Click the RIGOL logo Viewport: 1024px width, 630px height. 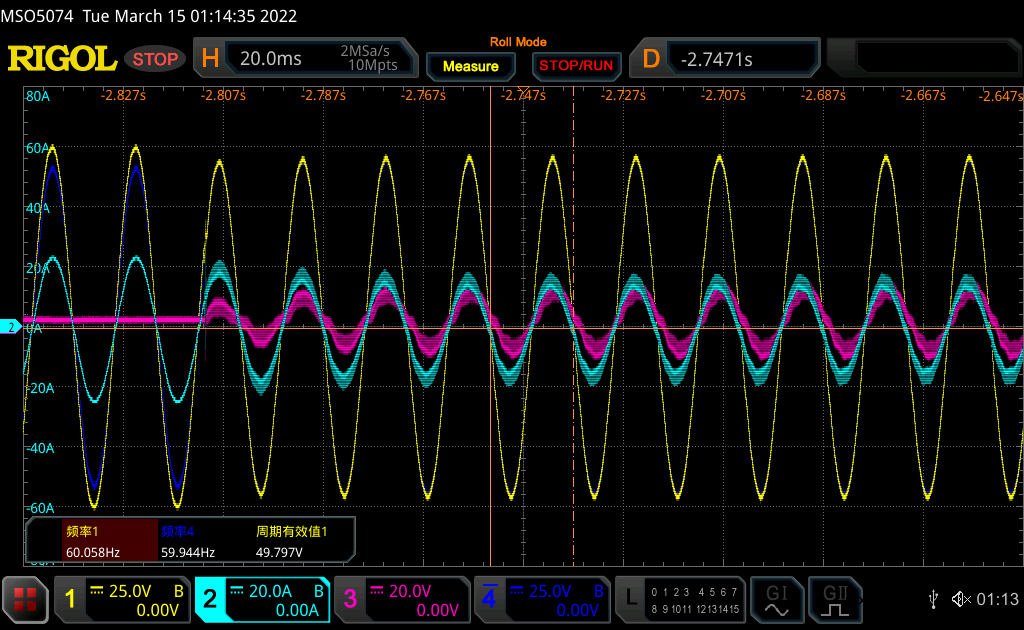coord(62,59)
